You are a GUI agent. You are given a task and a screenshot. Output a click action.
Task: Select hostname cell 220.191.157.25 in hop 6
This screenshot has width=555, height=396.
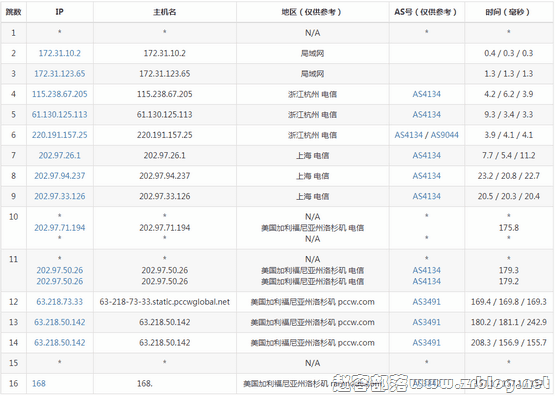point(165,135)
